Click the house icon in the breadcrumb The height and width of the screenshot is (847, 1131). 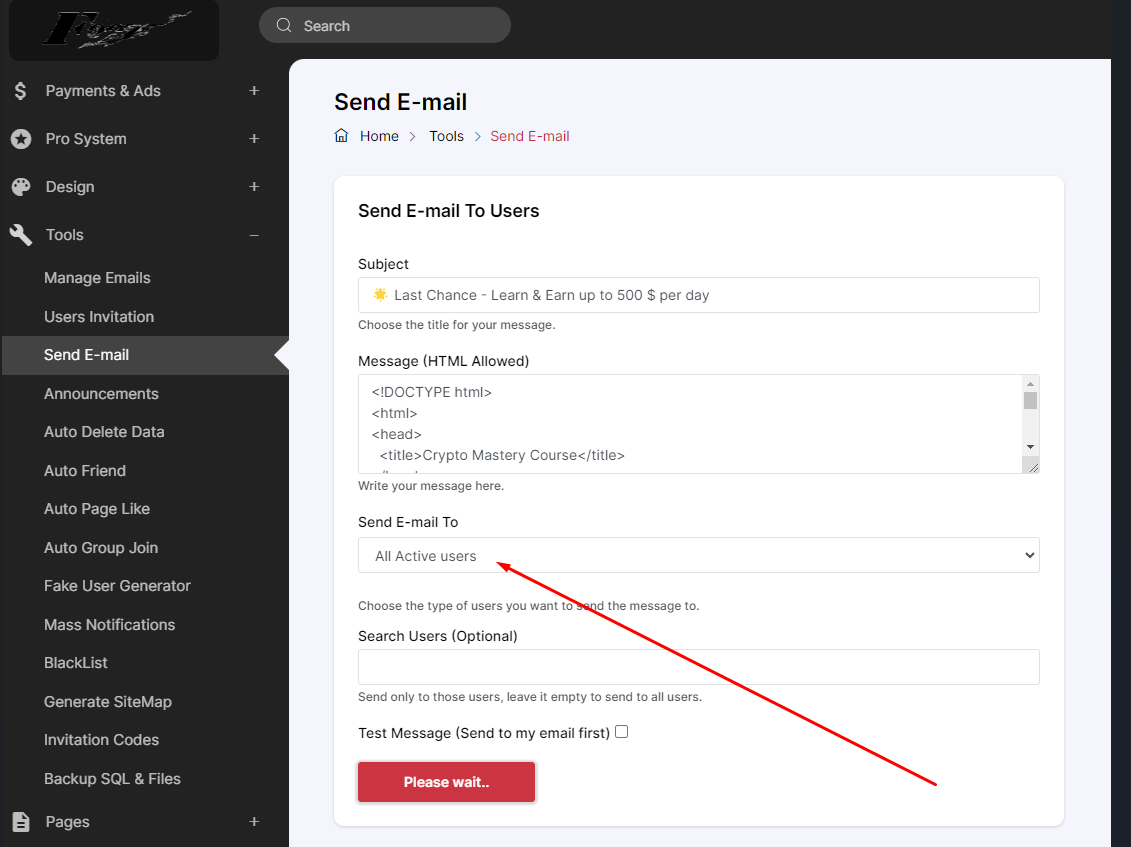[341, 136]
